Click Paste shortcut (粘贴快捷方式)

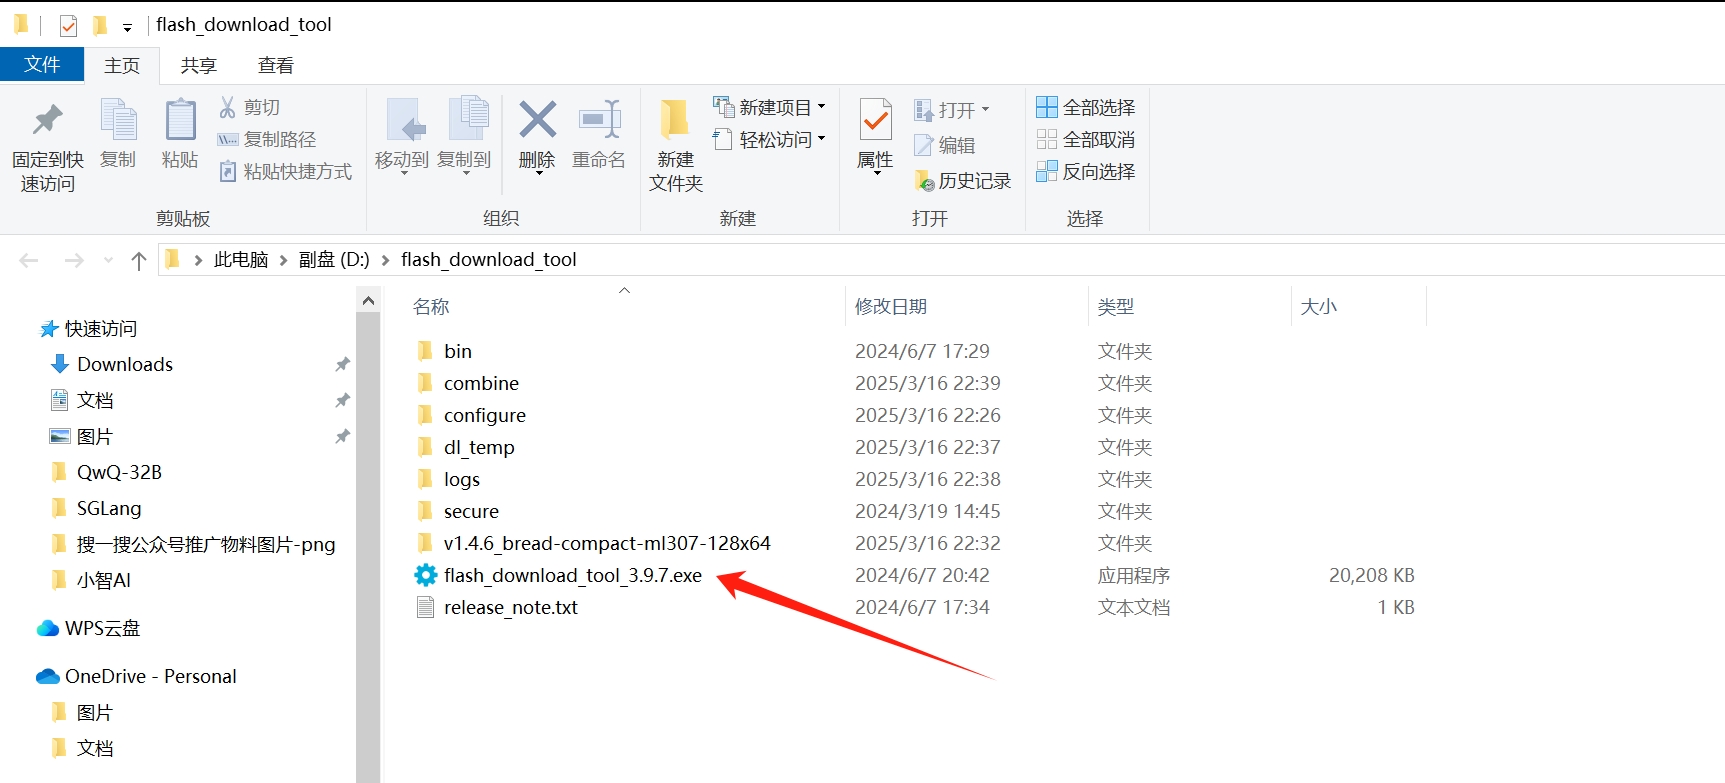tap(285, 171)
